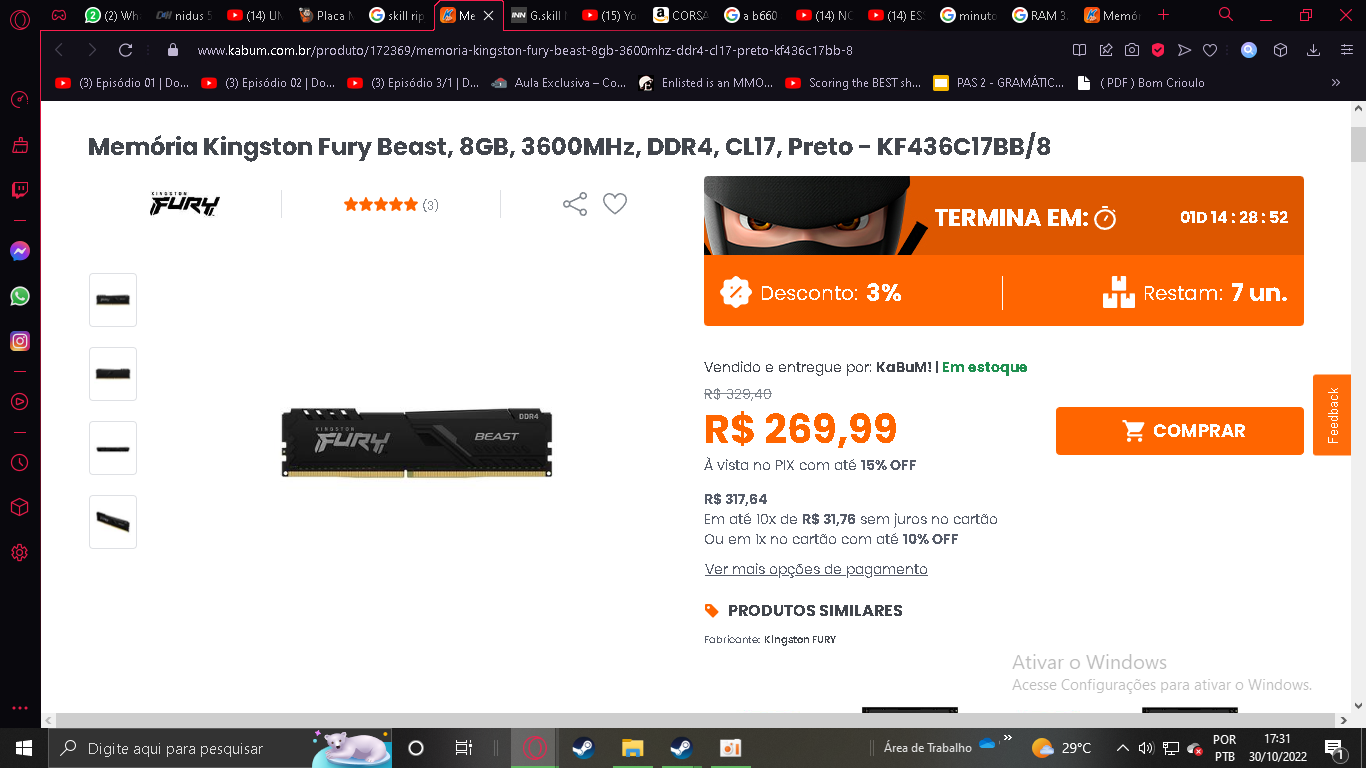Open Ver mais opções de pagamento link
1366x768 pixels.
pyautogui.click(x=816, y=569)
